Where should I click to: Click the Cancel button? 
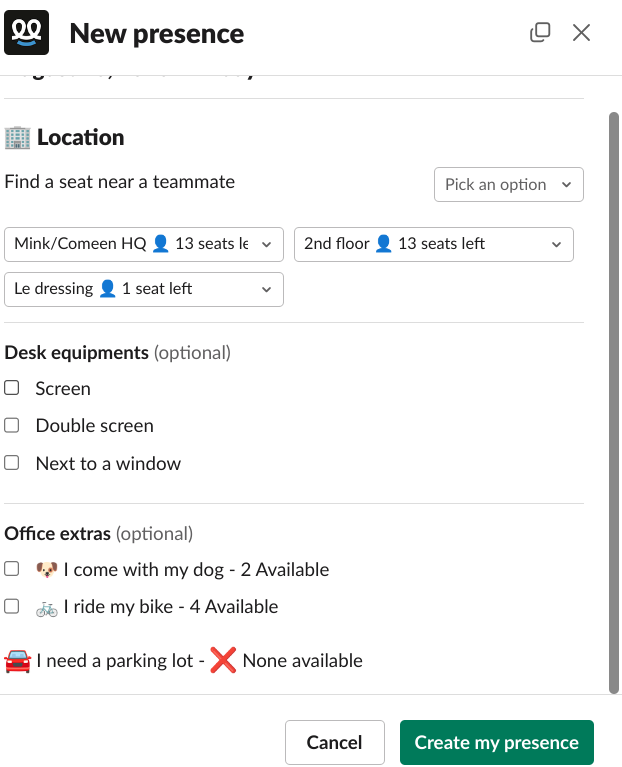tap(335, 742)
